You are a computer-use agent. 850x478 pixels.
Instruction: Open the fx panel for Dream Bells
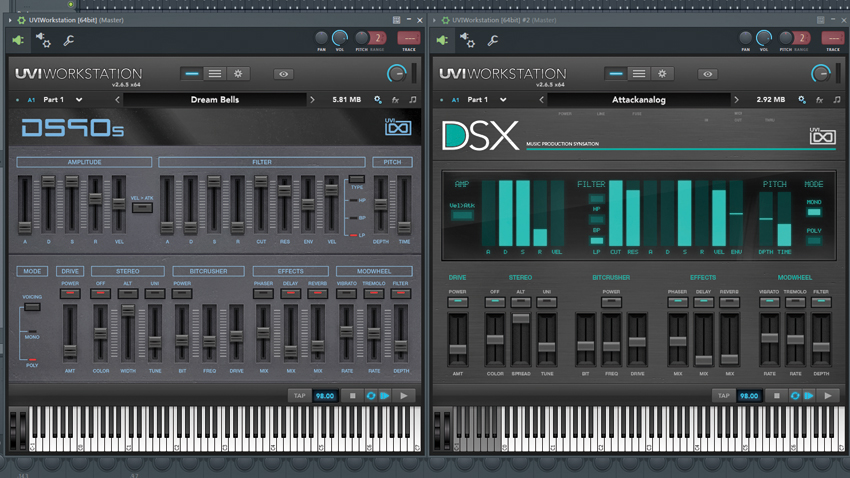coord(395,100)
